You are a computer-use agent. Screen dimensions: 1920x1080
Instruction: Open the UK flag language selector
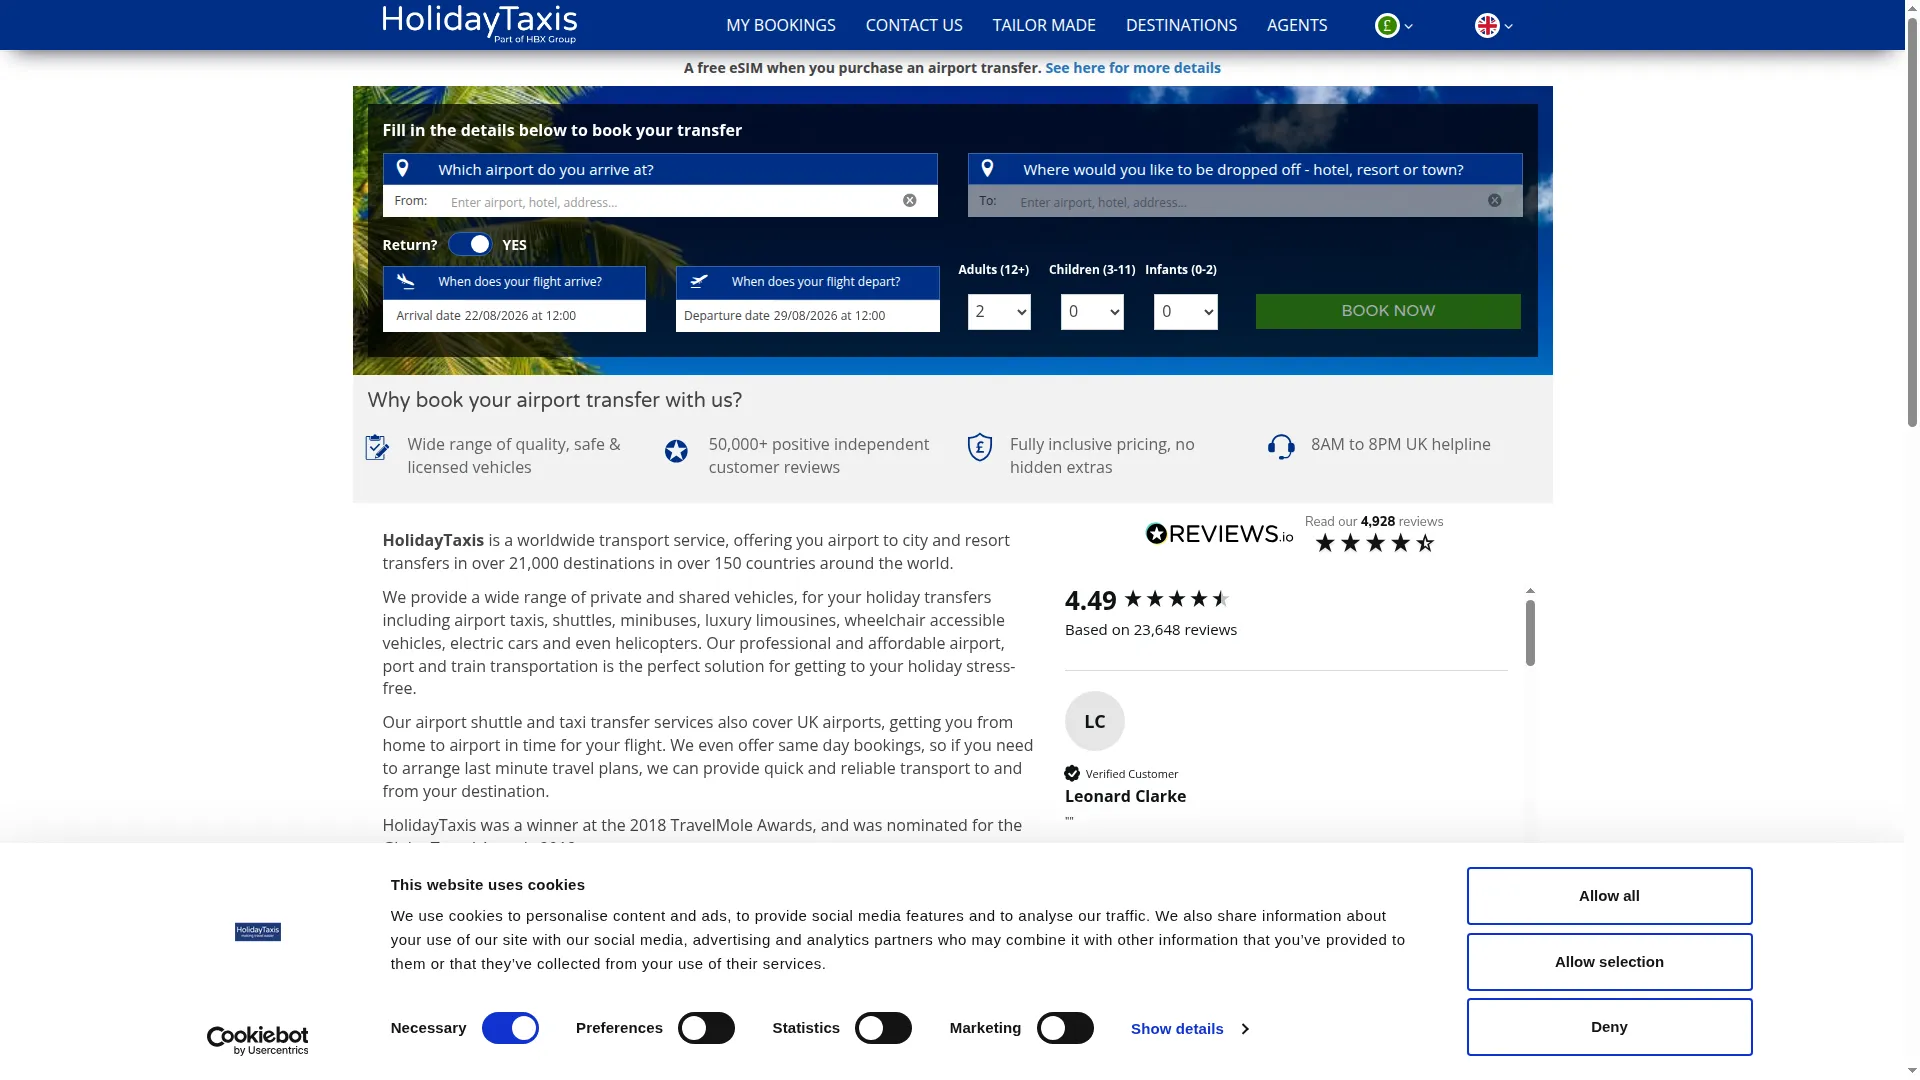pos(1487,26)
